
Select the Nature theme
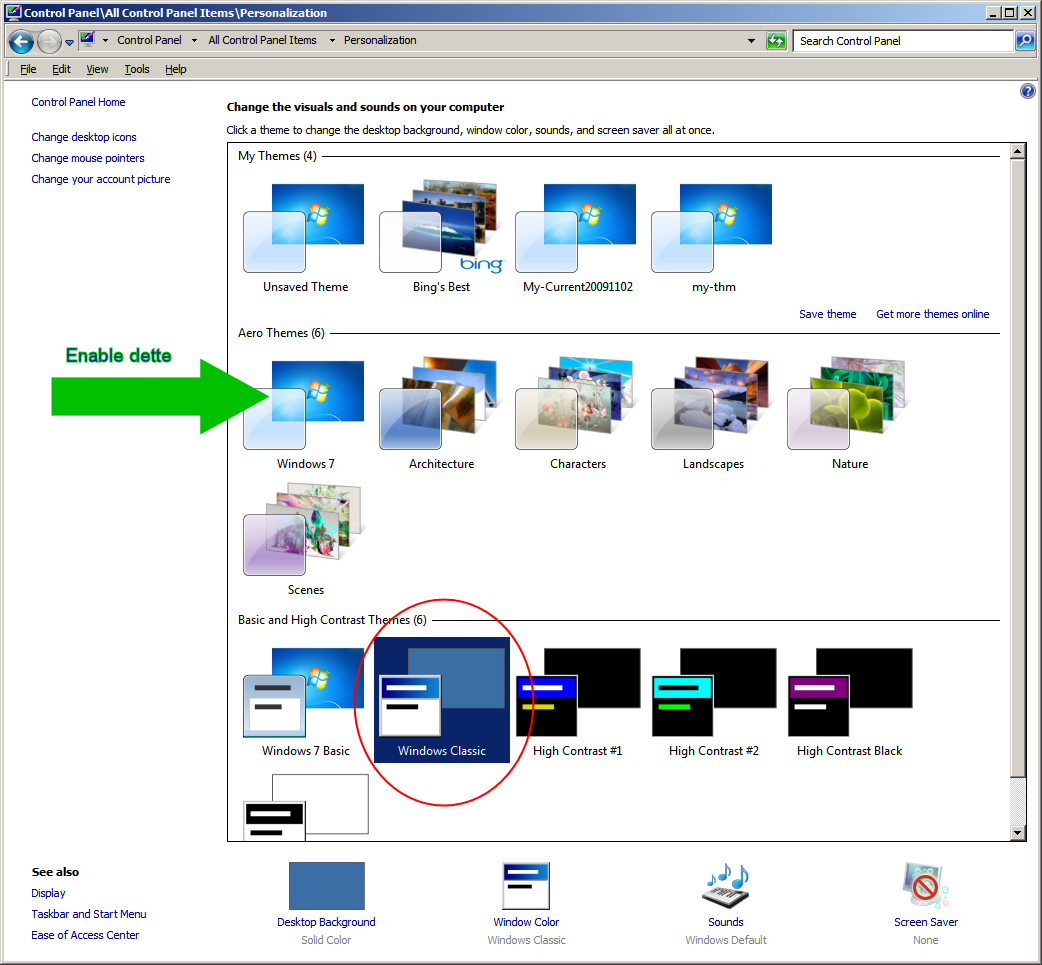pyautogui.click(x=849, y=415)
